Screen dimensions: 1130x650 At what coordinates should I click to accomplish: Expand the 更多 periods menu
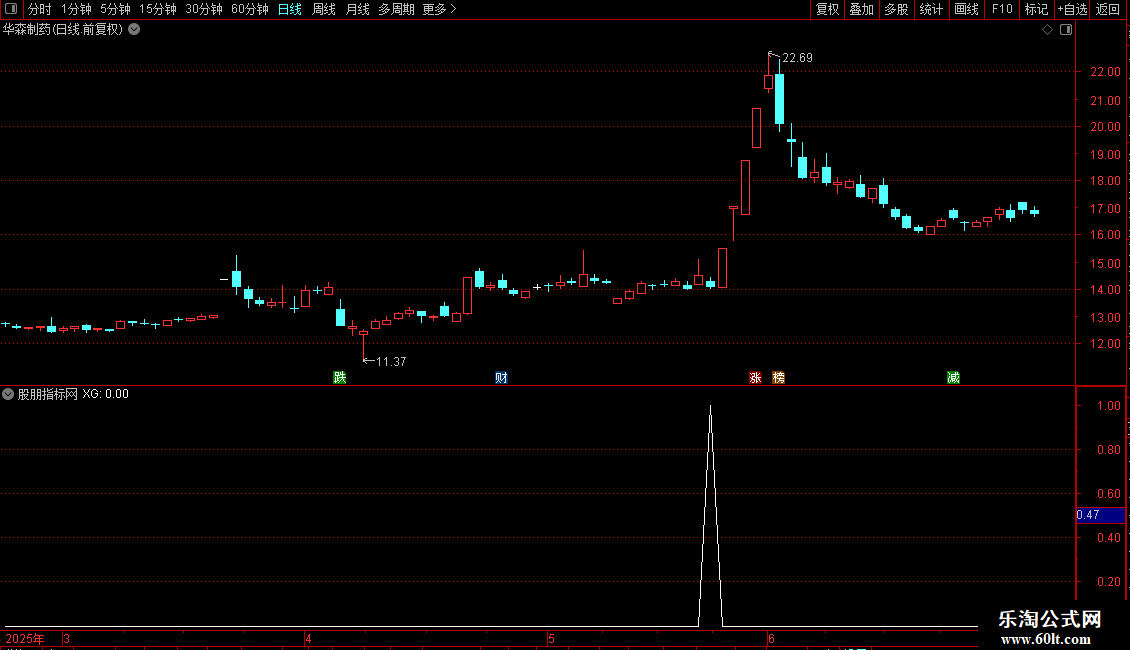pyautogui.click(x=439, y=9)
